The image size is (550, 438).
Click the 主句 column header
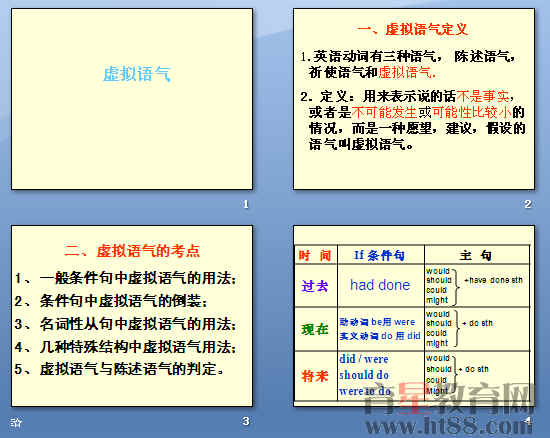coord(476,255)
